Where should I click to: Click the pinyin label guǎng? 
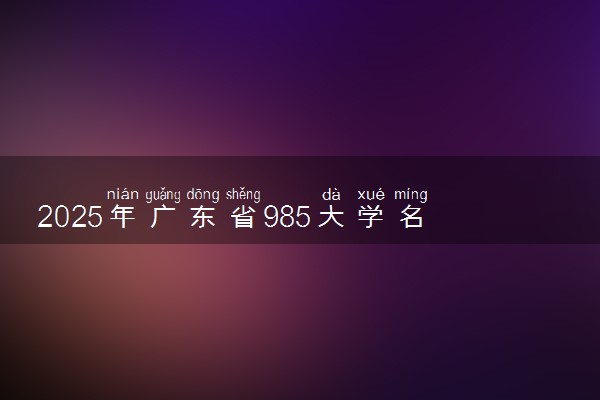click(x=163, y=195)
